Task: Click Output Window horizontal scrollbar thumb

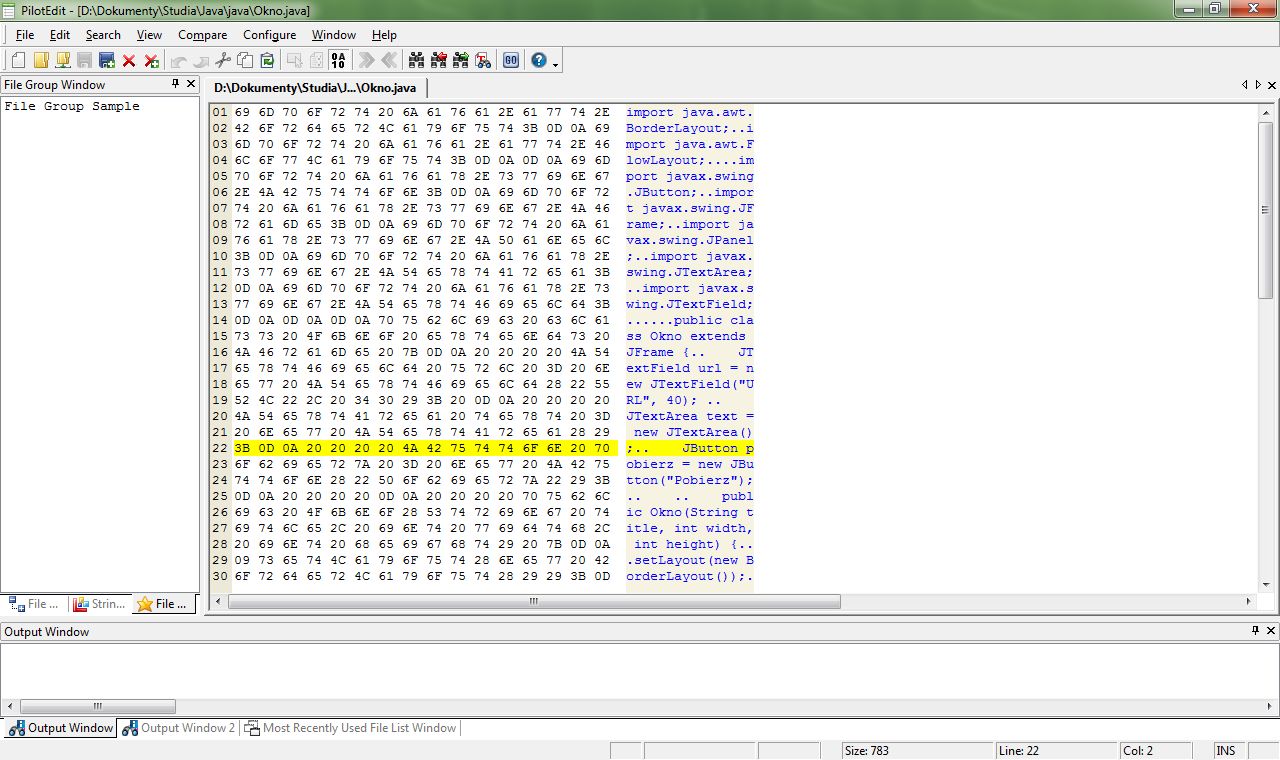Action: point(98,706)
